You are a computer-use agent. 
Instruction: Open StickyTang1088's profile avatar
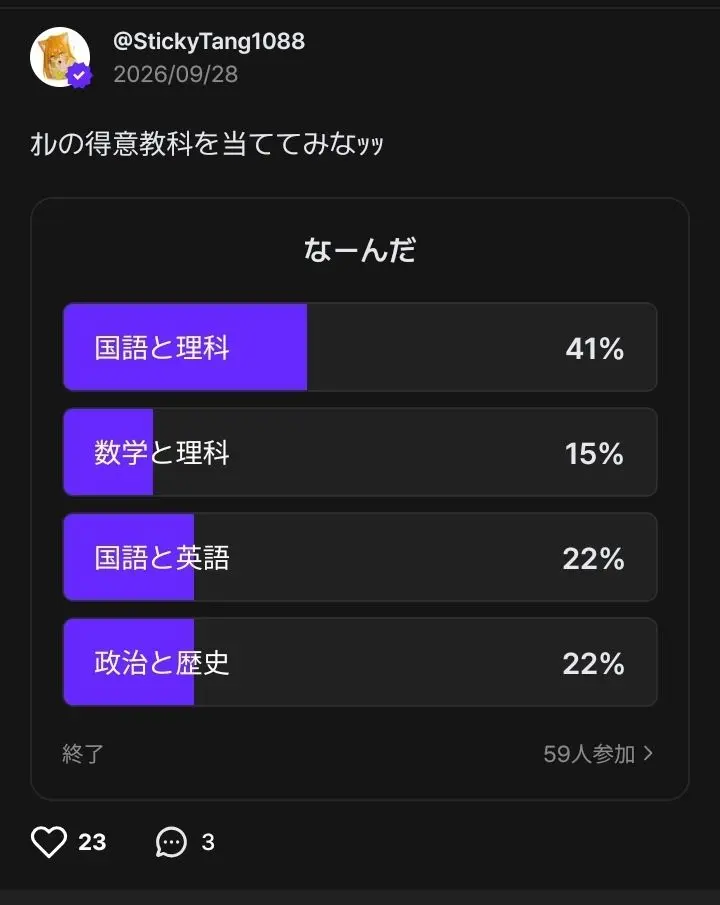point(60,57)
